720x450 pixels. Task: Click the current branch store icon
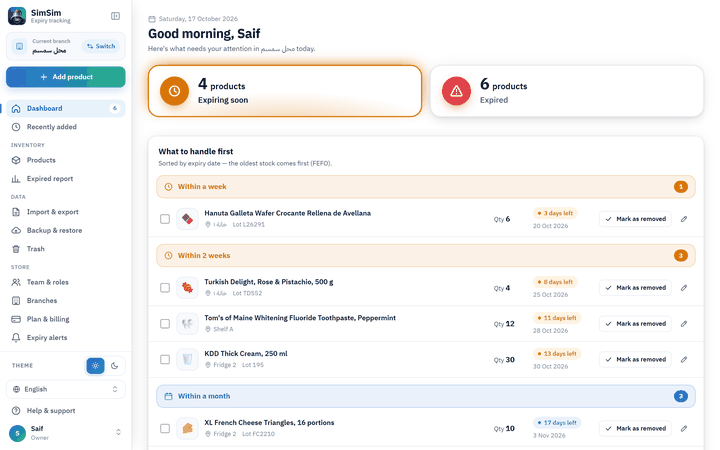[19, 46]
